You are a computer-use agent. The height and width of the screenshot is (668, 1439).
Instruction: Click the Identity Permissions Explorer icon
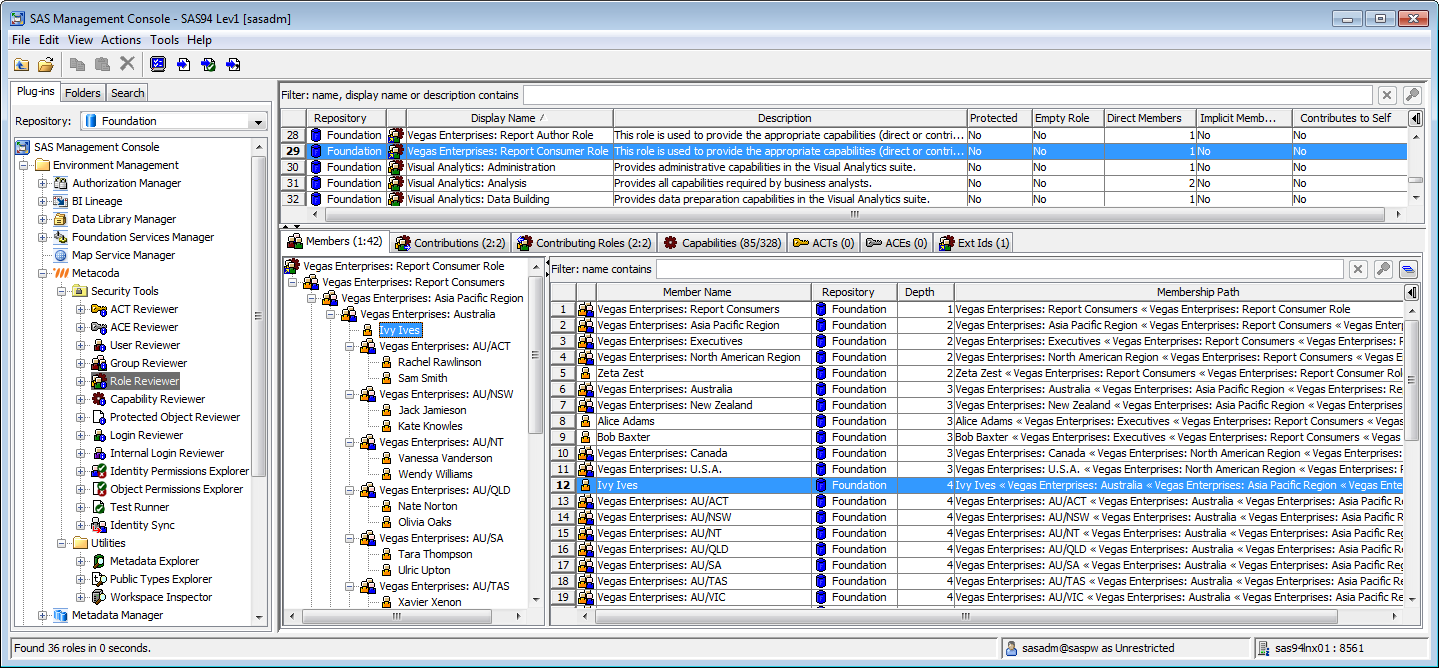[x=99, y=471]
